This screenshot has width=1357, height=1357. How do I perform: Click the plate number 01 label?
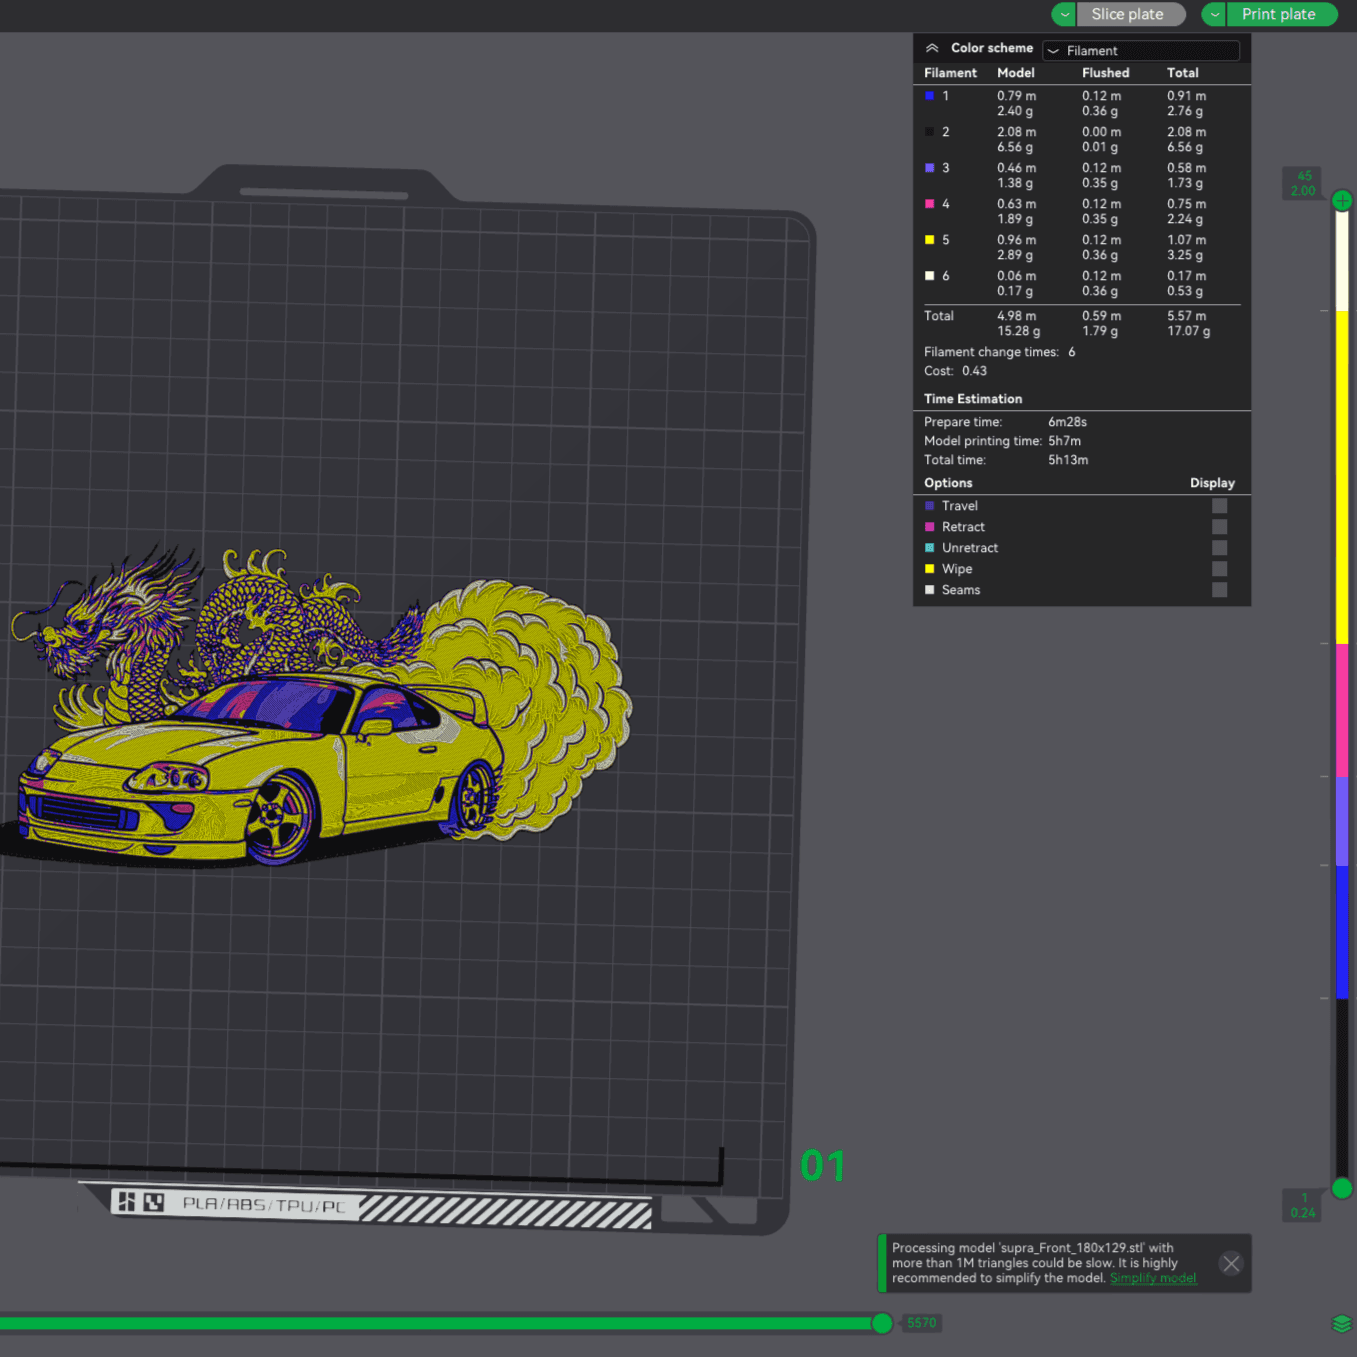tap(823, 1166)
